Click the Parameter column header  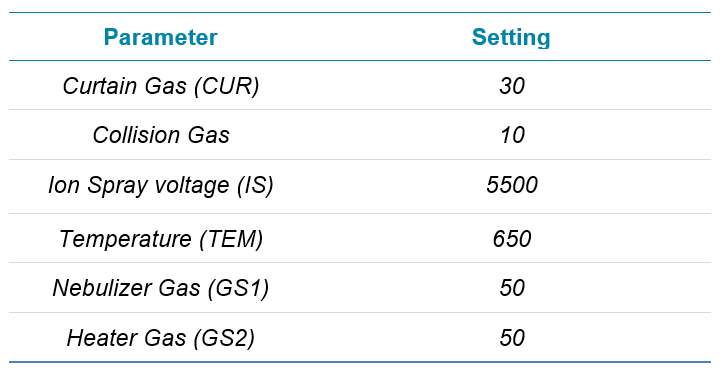pos(160,37)
